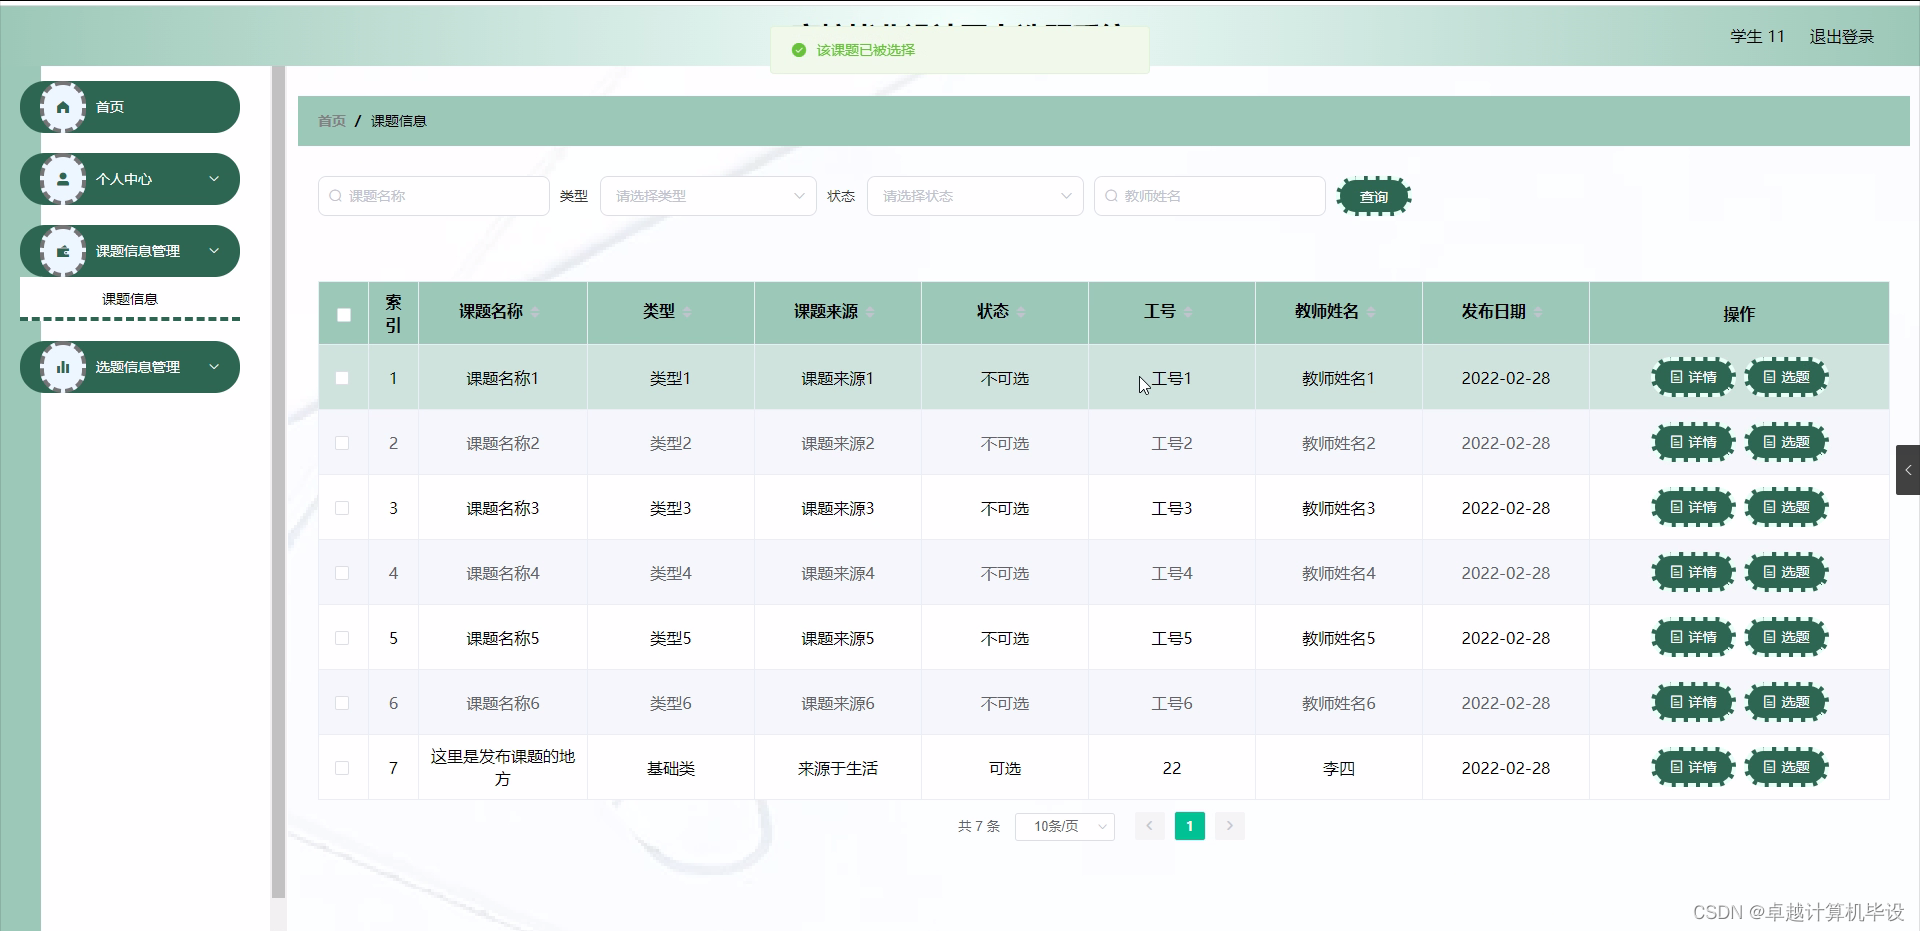Check the row for 课题名称6
The height and width of the screenshot is (931, 1920).
(x=342, y=703)
